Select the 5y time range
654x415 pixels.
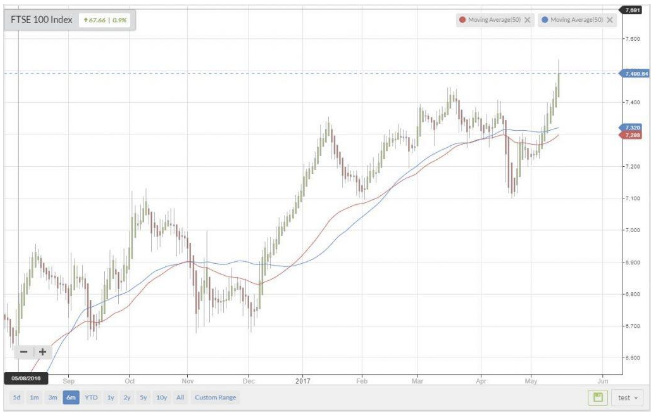coord(143,397)
